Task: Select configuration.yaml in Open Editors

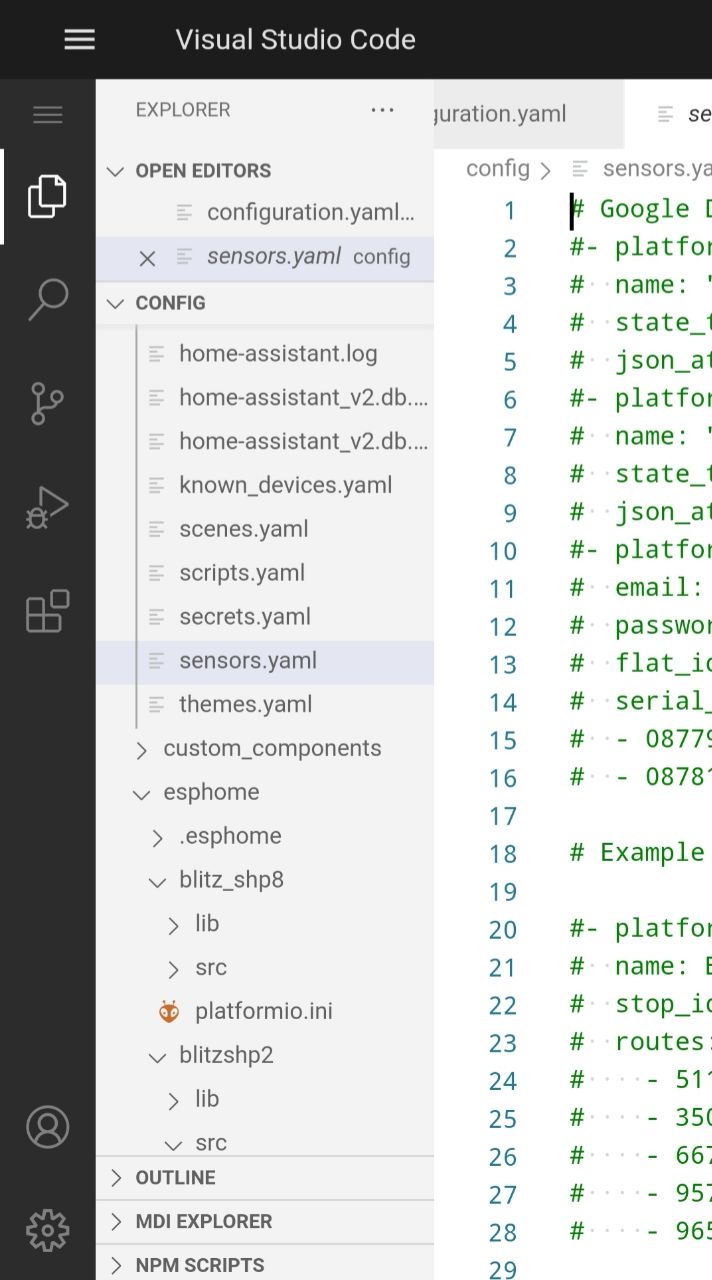Action: tap(265, 213)
